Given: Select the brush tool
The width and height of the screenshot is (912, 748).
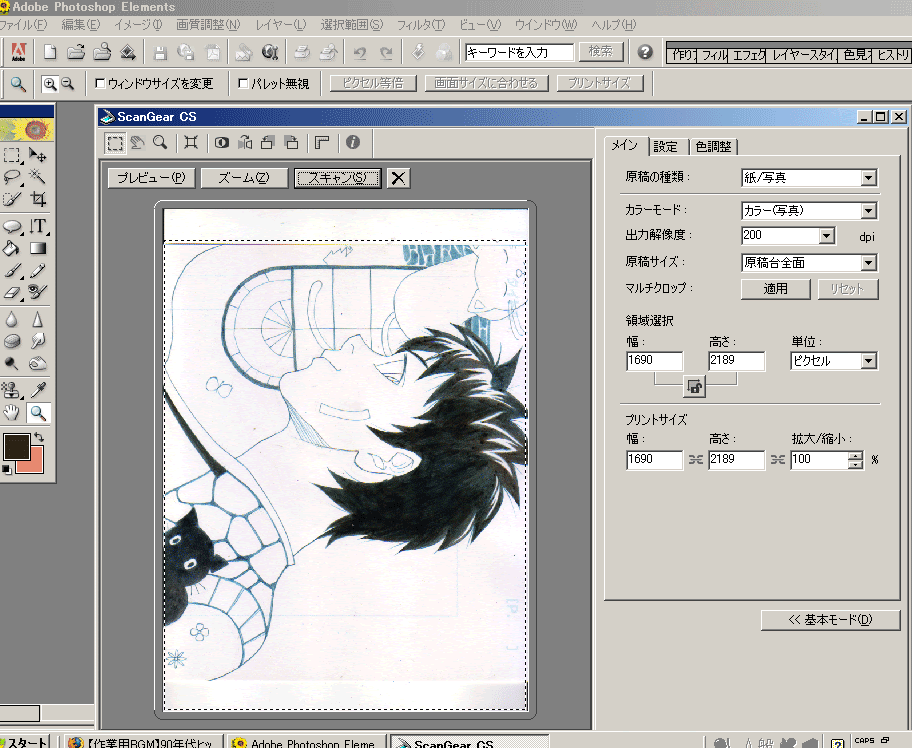Looking at the screenshot, I should 12,270.
